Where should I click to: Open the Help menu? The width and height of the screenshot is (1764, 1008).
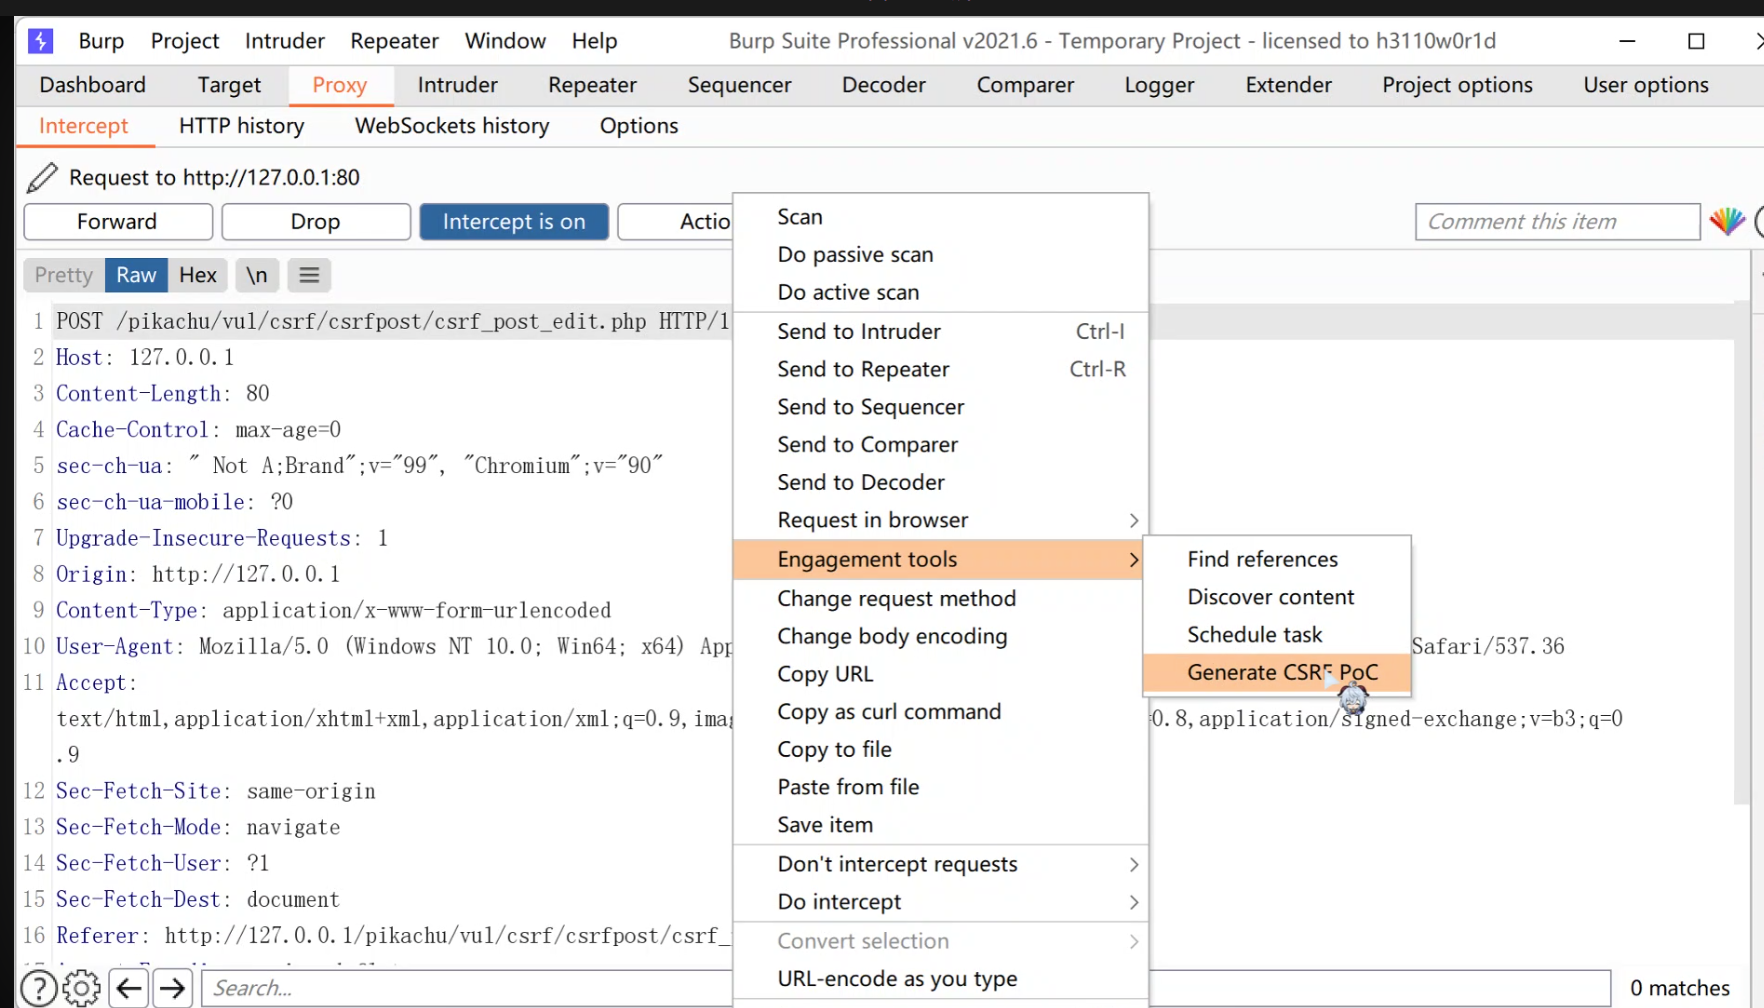point(594,41)
